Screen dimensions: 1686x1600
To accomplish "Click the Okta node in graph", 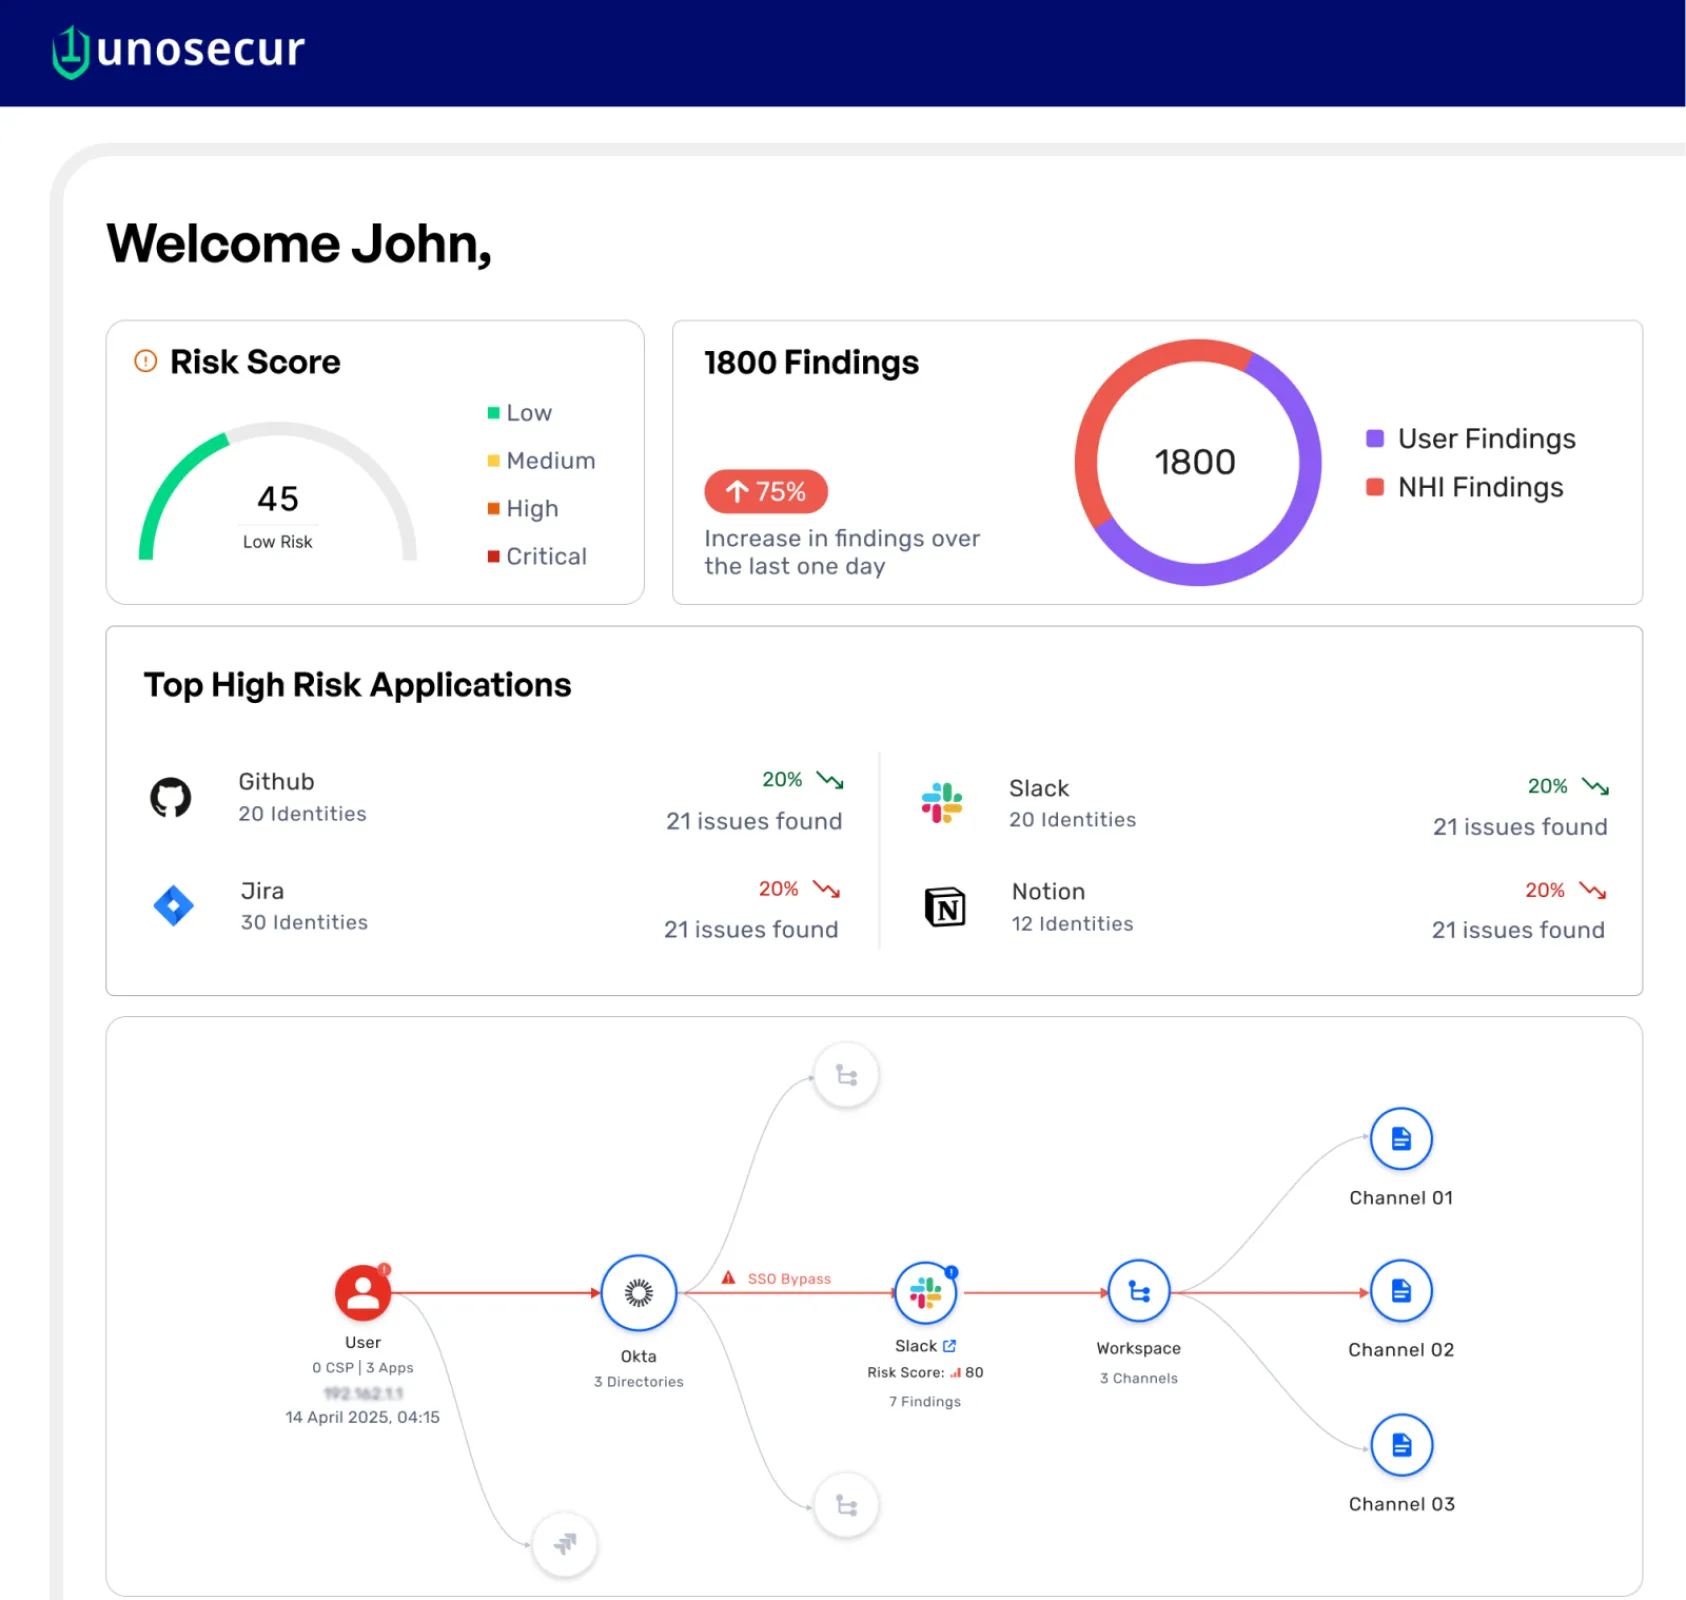I will (638, 1293).
